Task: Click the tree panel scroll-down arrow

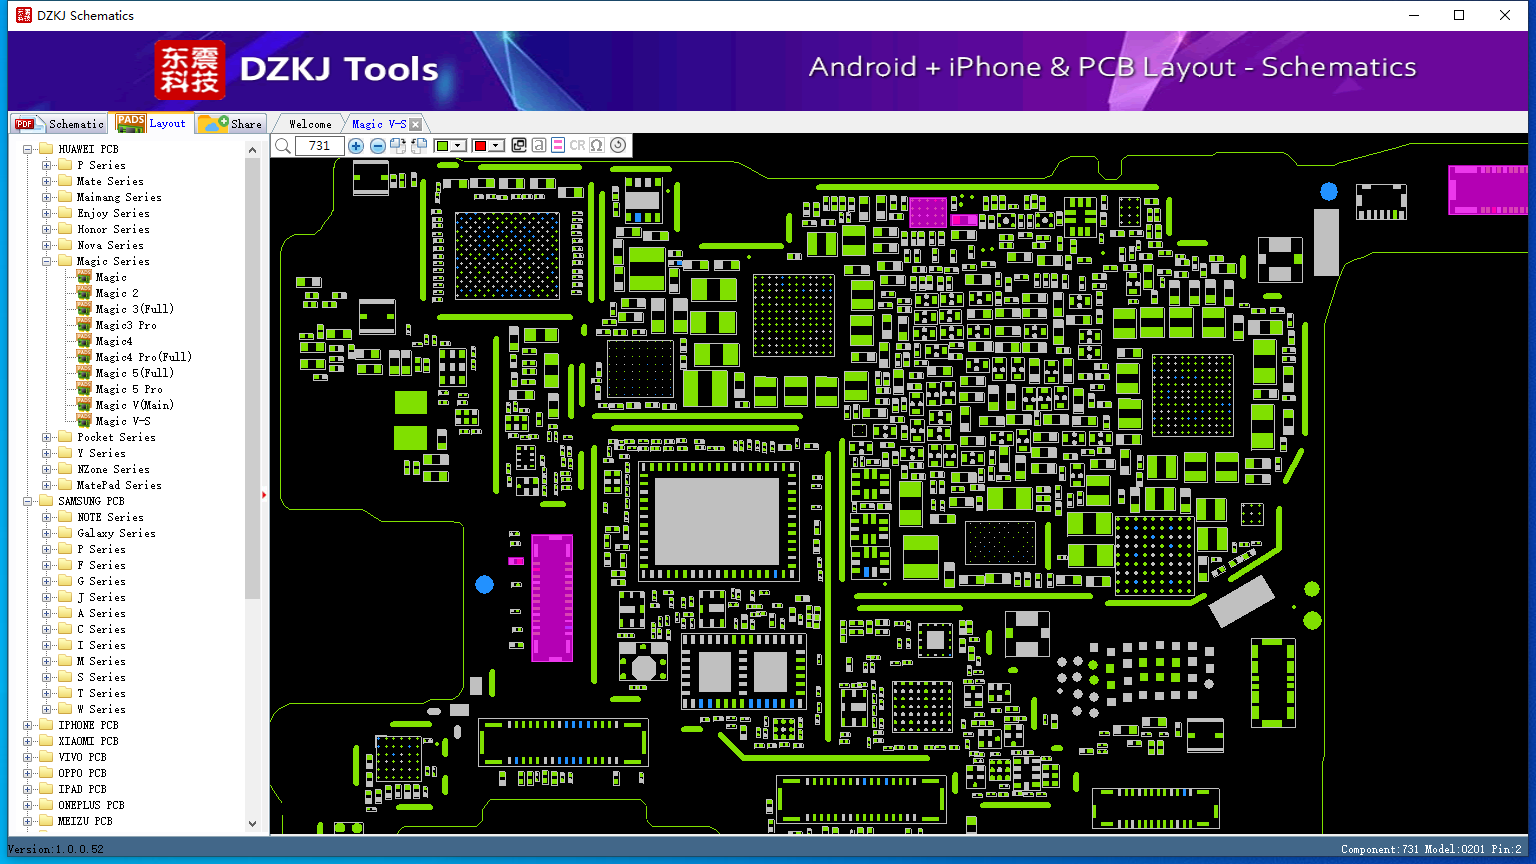Action: 253,824
